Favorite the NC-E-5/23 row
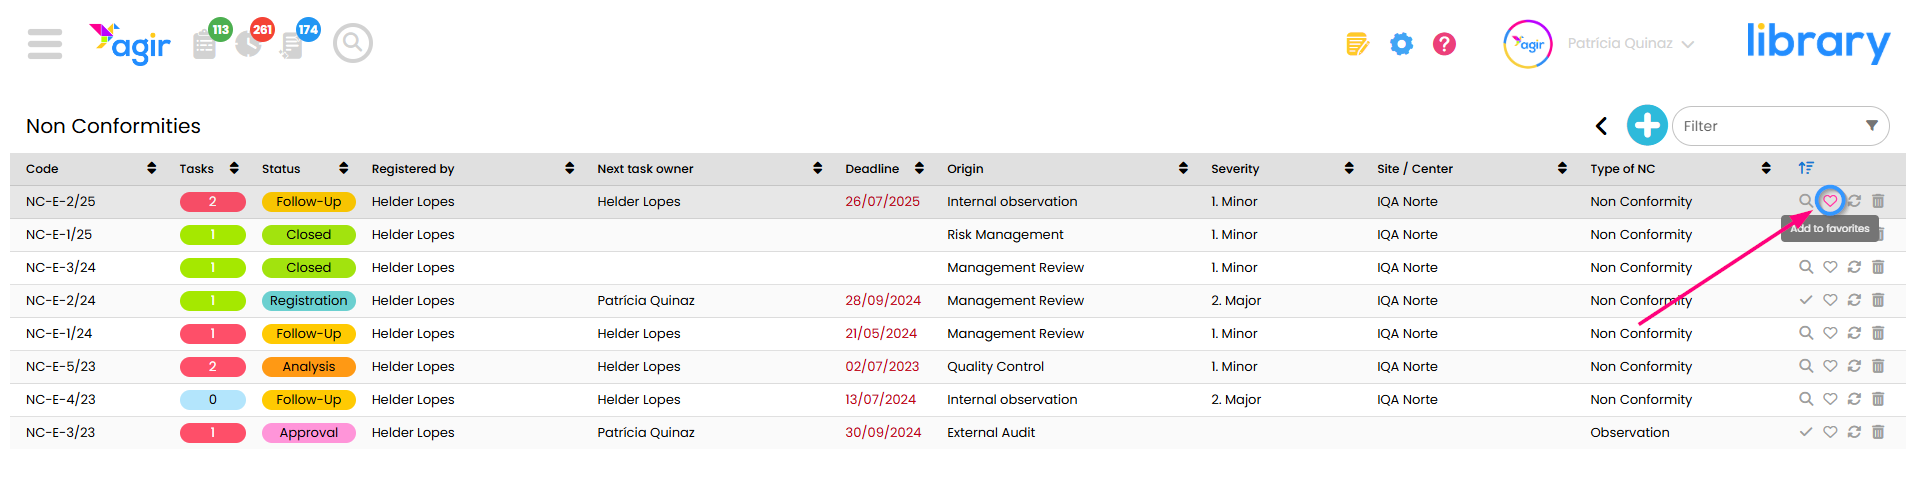Viewport: 1915px width, 496px height. (1830, 366)
